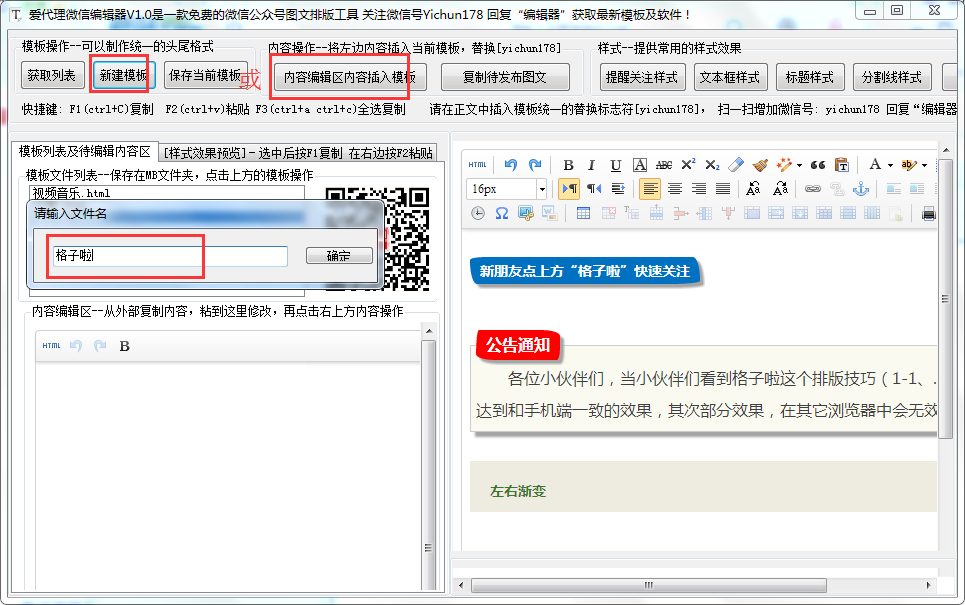The height and width of the screenshot is (605, 965).
Task: Toggle subscript X₂ formatting
Action: pos(712,165)
